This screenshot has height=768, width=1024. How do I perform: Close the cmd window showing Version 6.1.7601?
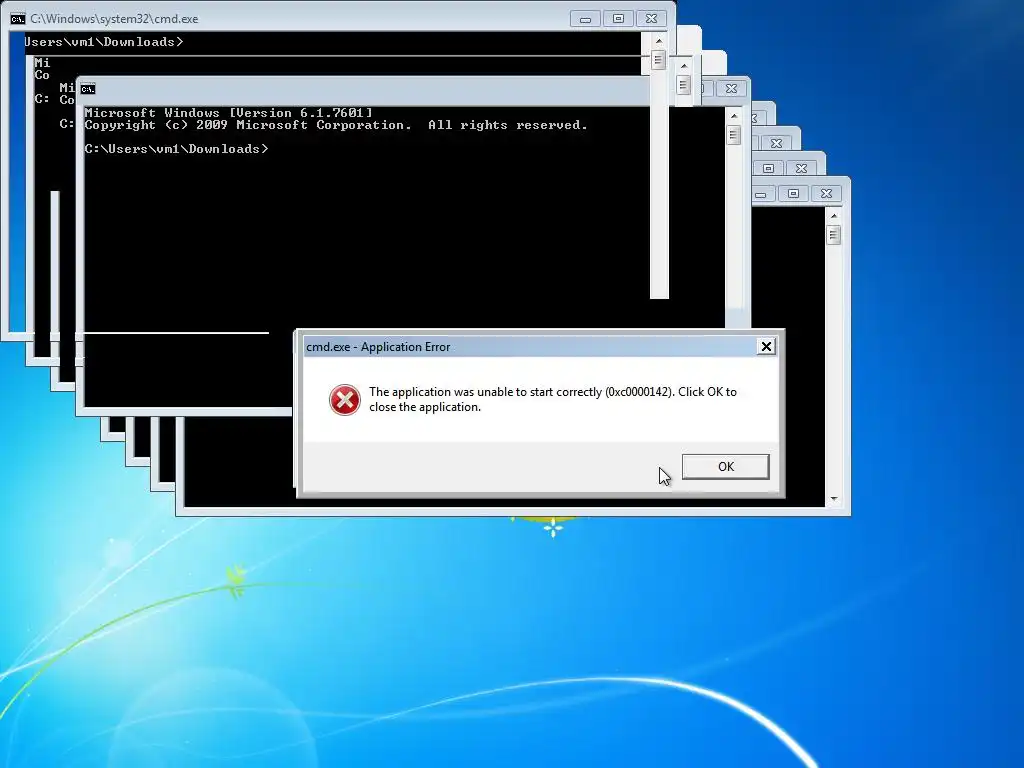click(731, 88)
